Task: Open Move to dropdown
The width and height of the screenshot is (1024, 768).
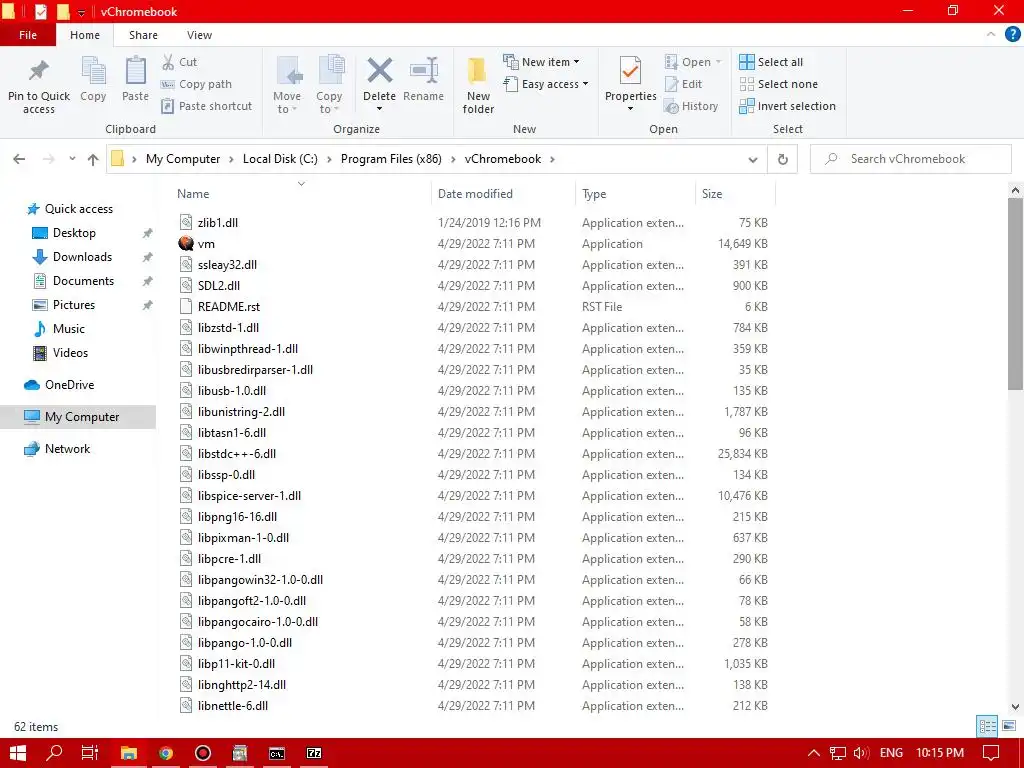Action: click(x=287, y=85)
